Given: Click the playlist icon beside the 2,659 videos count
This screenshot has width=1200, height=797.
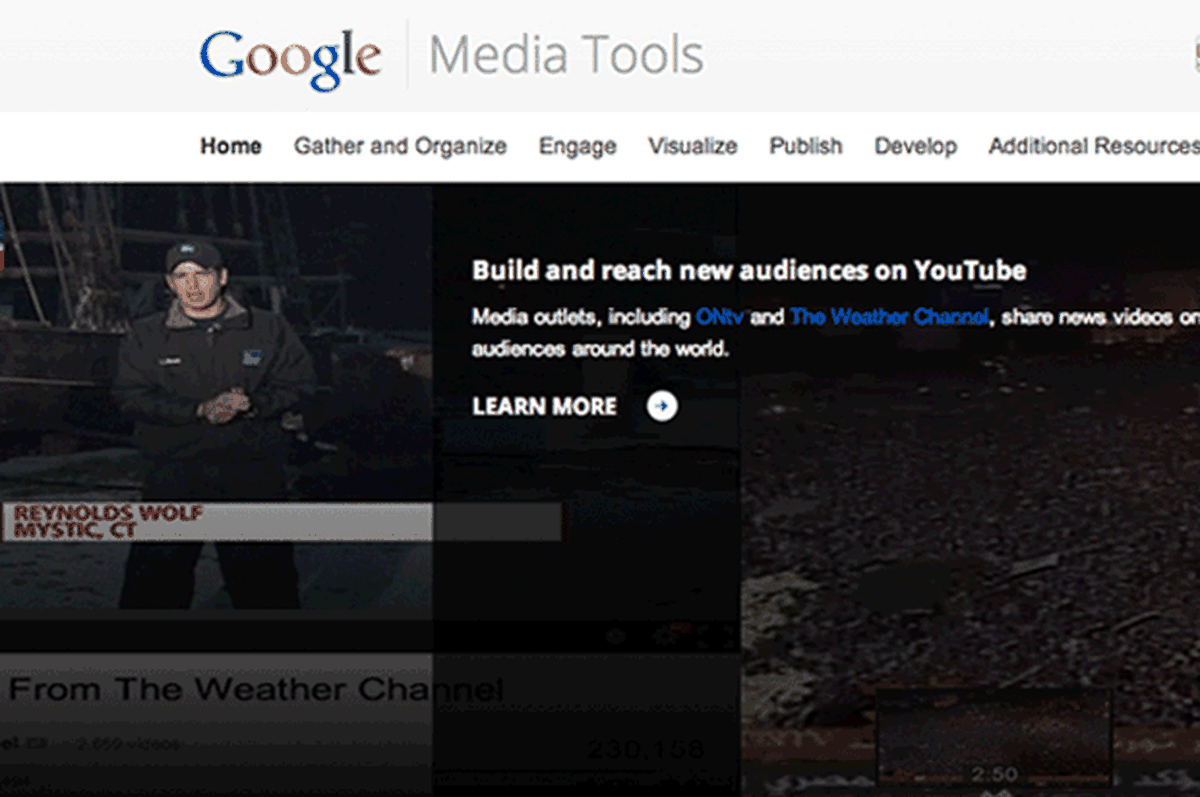Looking at the screenshot, I should (x=37, y=743).
